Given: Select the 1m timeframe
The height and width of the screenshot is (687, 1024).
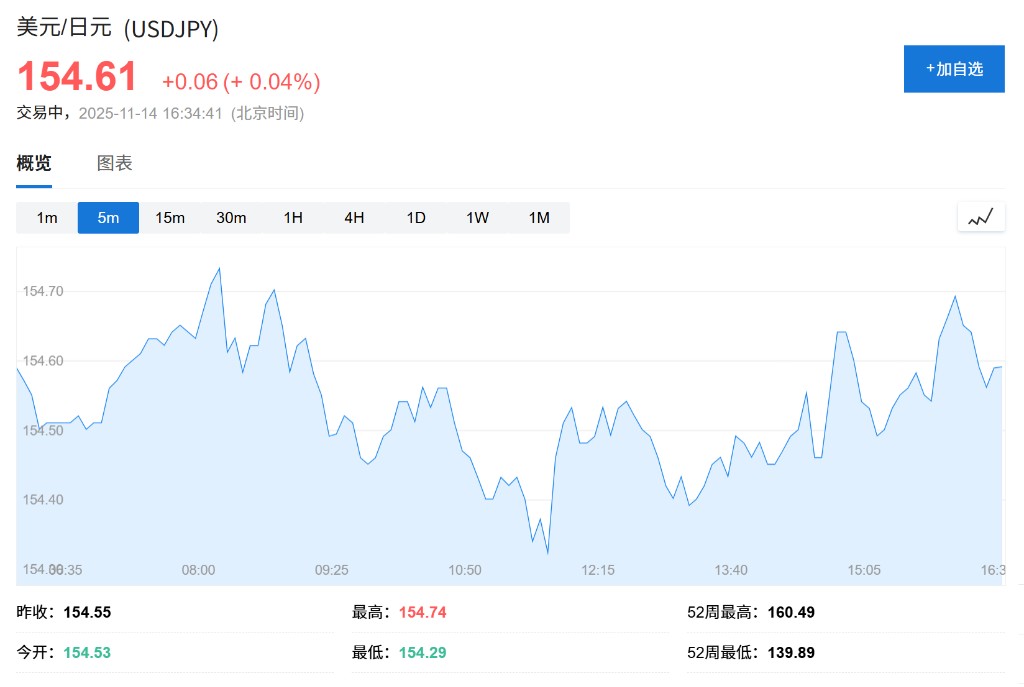Looking at the screenshot, I should coord(47,218).
